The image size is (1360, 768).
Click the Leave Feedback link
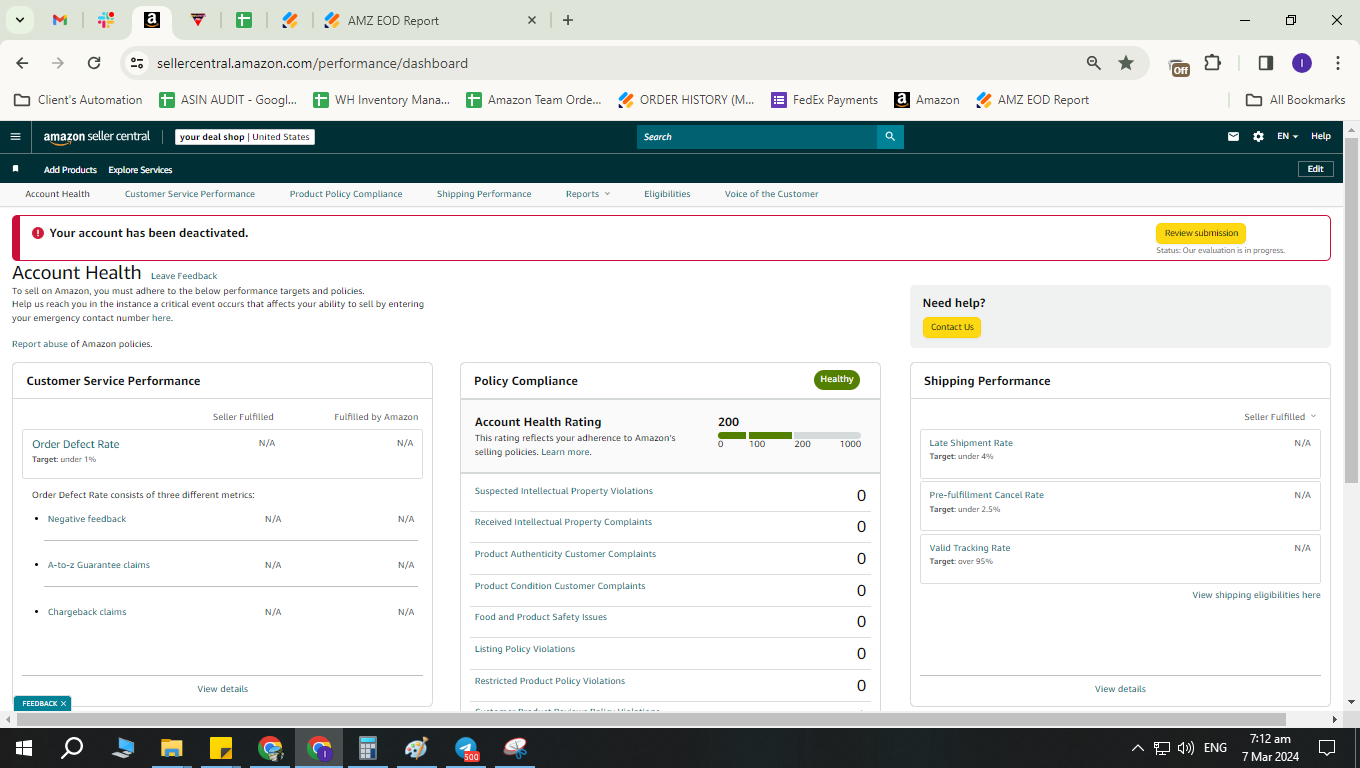tap(184, 276)
